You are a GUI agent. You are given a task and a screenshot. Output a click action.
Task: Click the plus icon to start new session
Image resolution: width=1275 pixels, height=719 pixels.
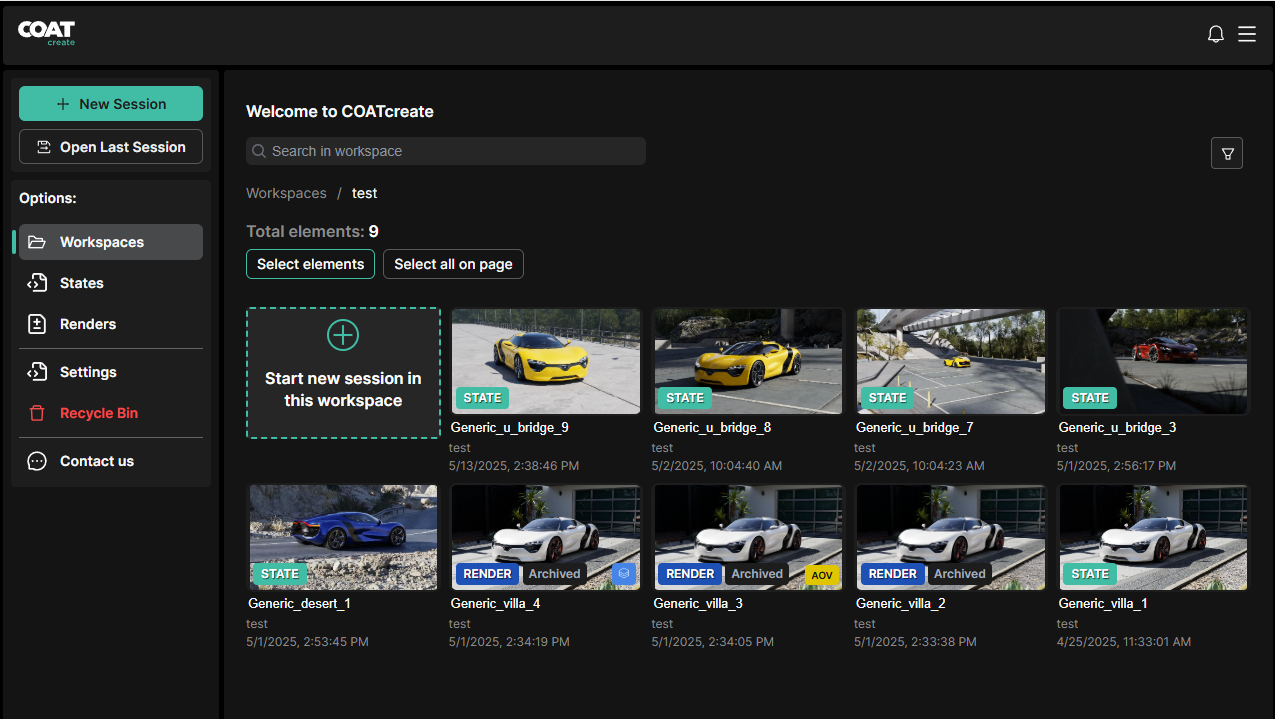click(x=343, y=335)
